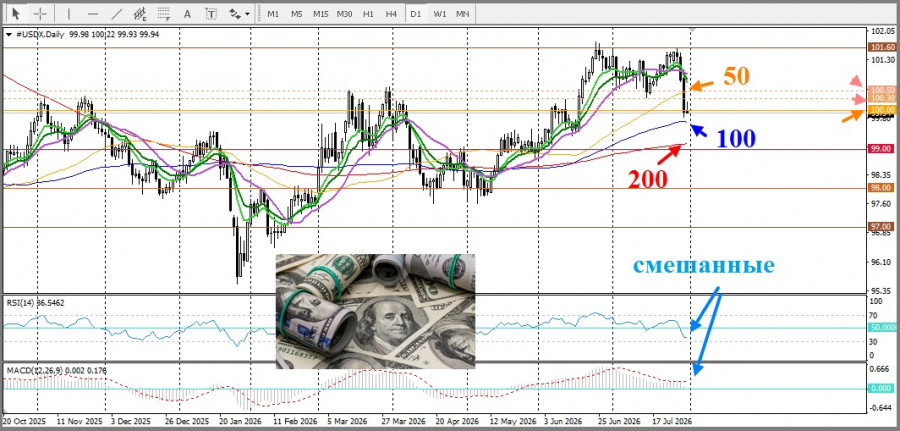The height and width of the screenshot is (431, 900).
Task: Click the 96.10 price scale value
Action: point(883,262)
